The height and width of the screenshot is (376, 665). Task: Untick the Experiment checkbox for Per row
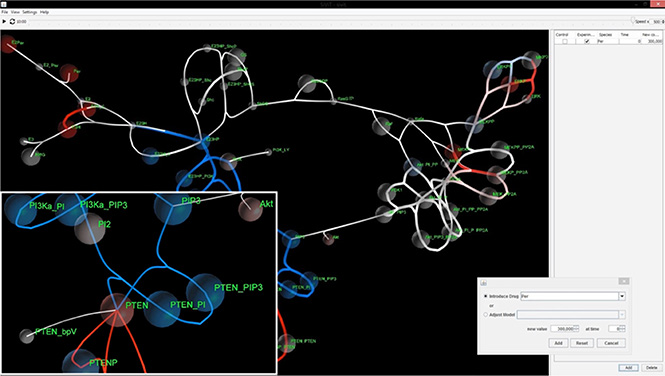point(587,41)
